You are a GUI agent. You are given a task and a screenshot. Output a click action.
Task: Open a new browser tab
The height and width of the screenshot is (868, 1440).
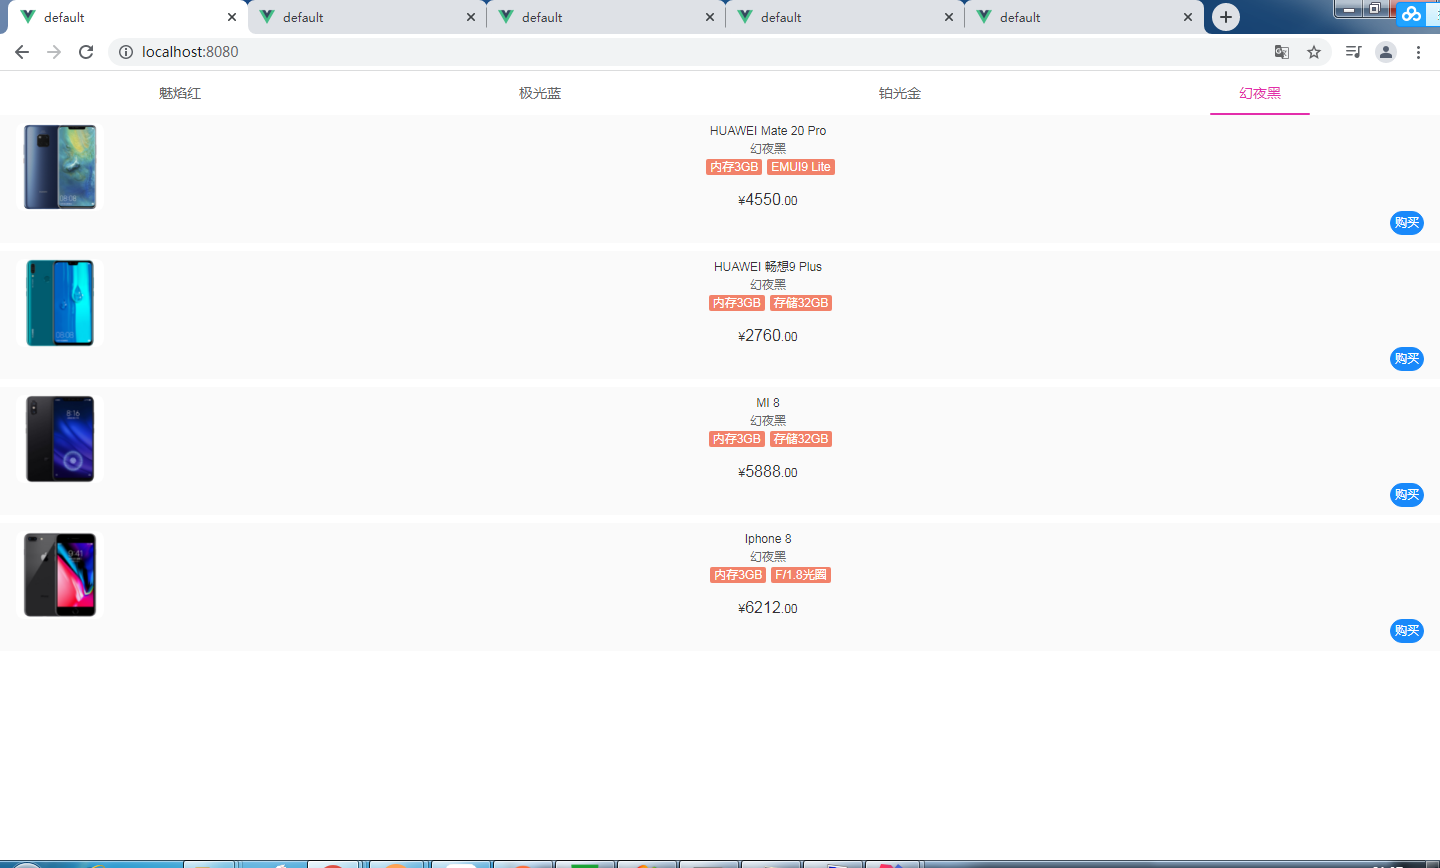[1226, 17]
